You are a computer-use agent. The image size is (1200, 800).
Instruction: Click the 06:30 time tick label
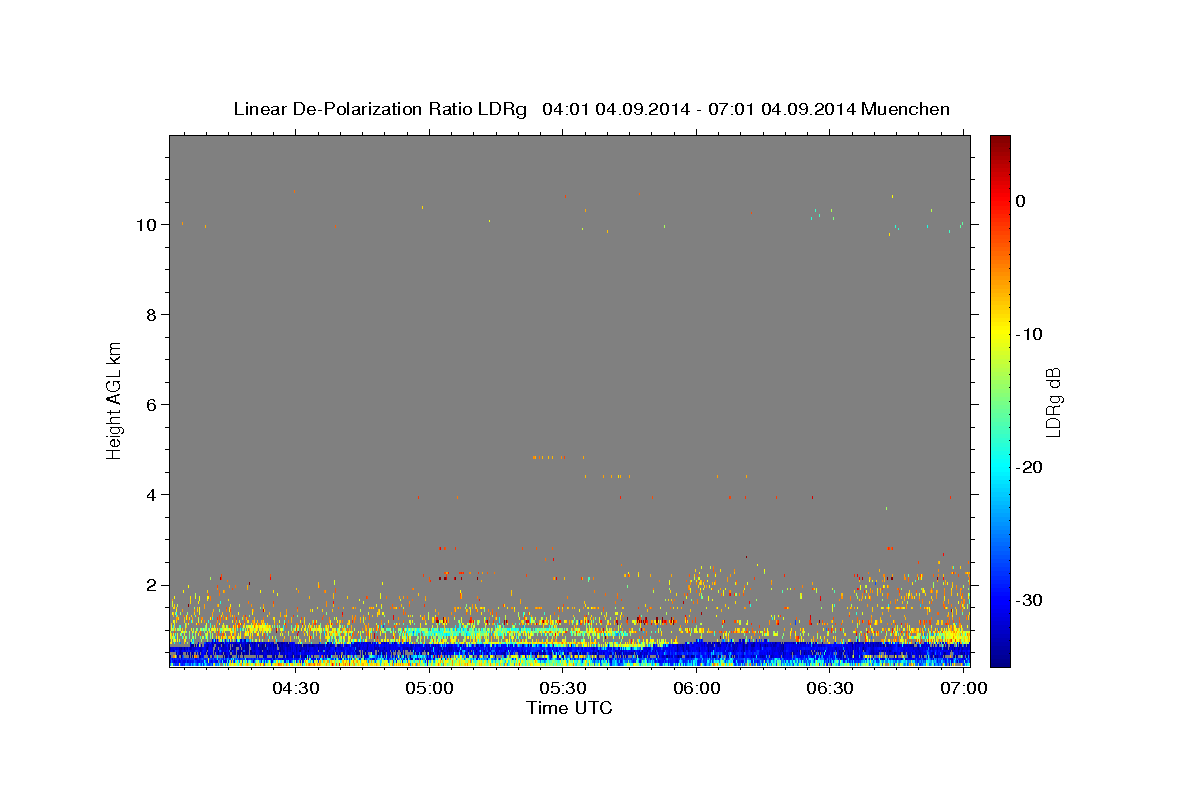pyautogui.click(x=830, y=689)
